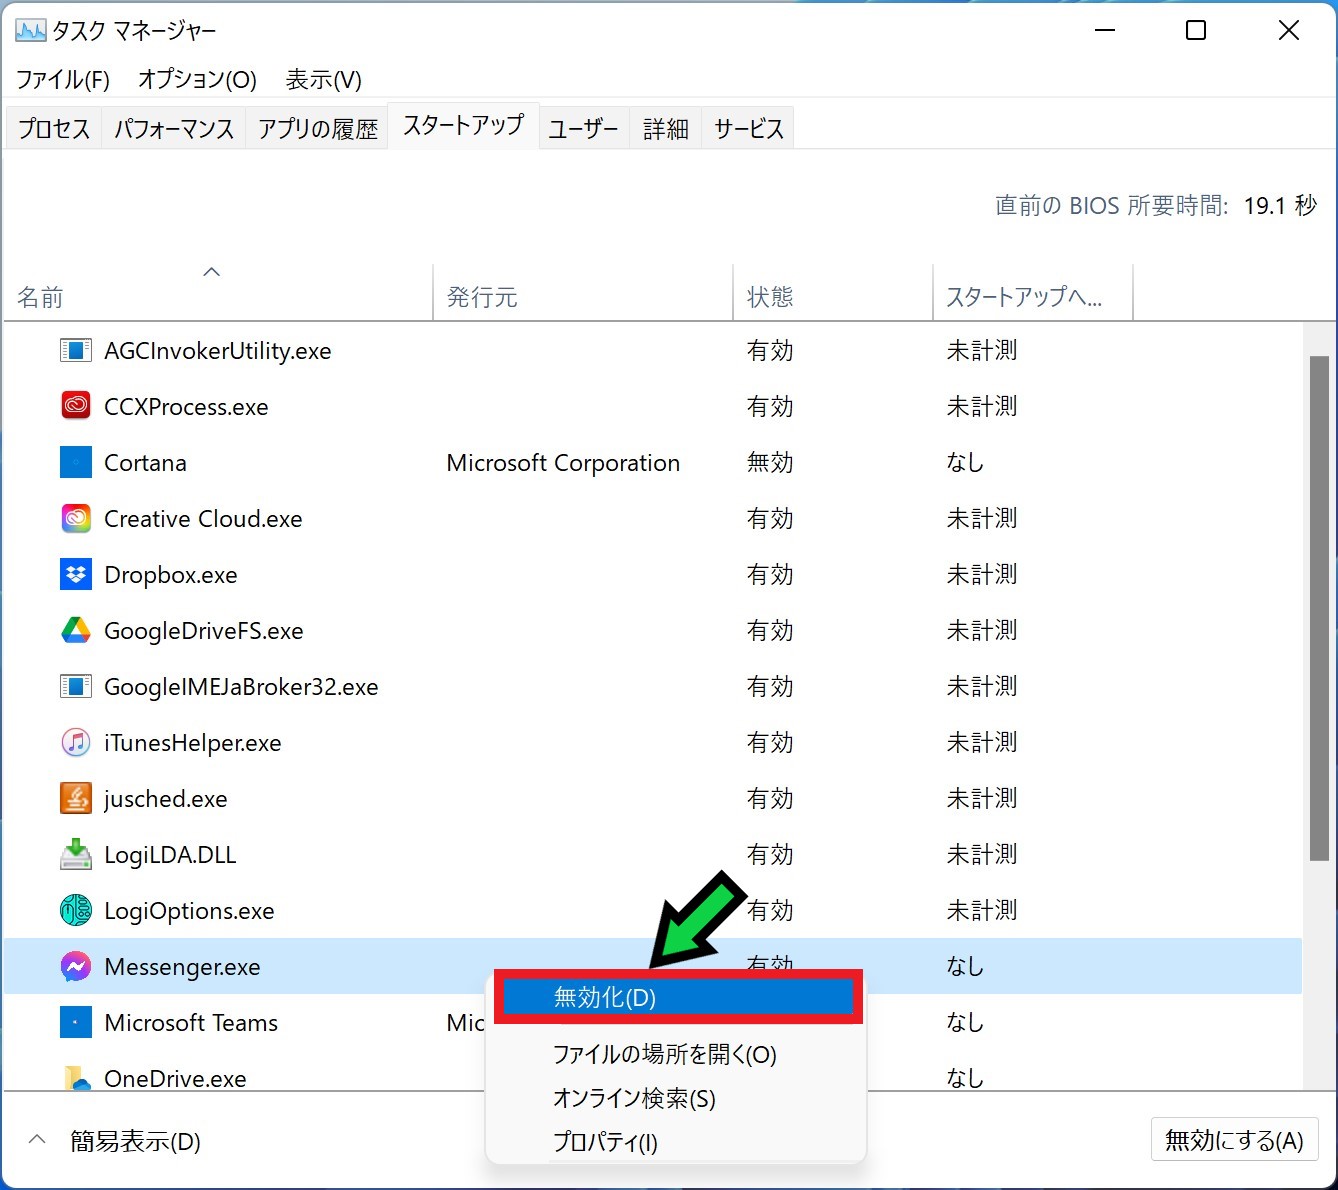
Task: Click the 有効 status of Dropbox.exe
Action: [x=770, y=575]
